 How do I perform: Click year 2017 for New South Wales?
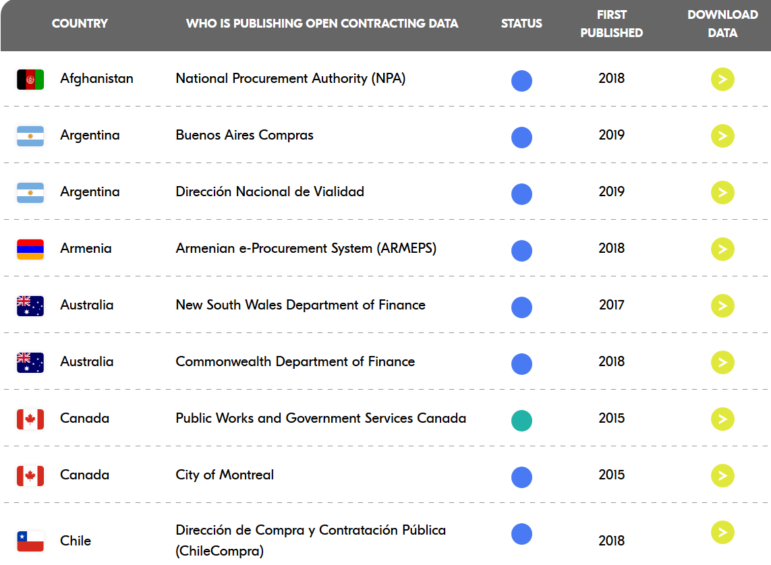611,305
